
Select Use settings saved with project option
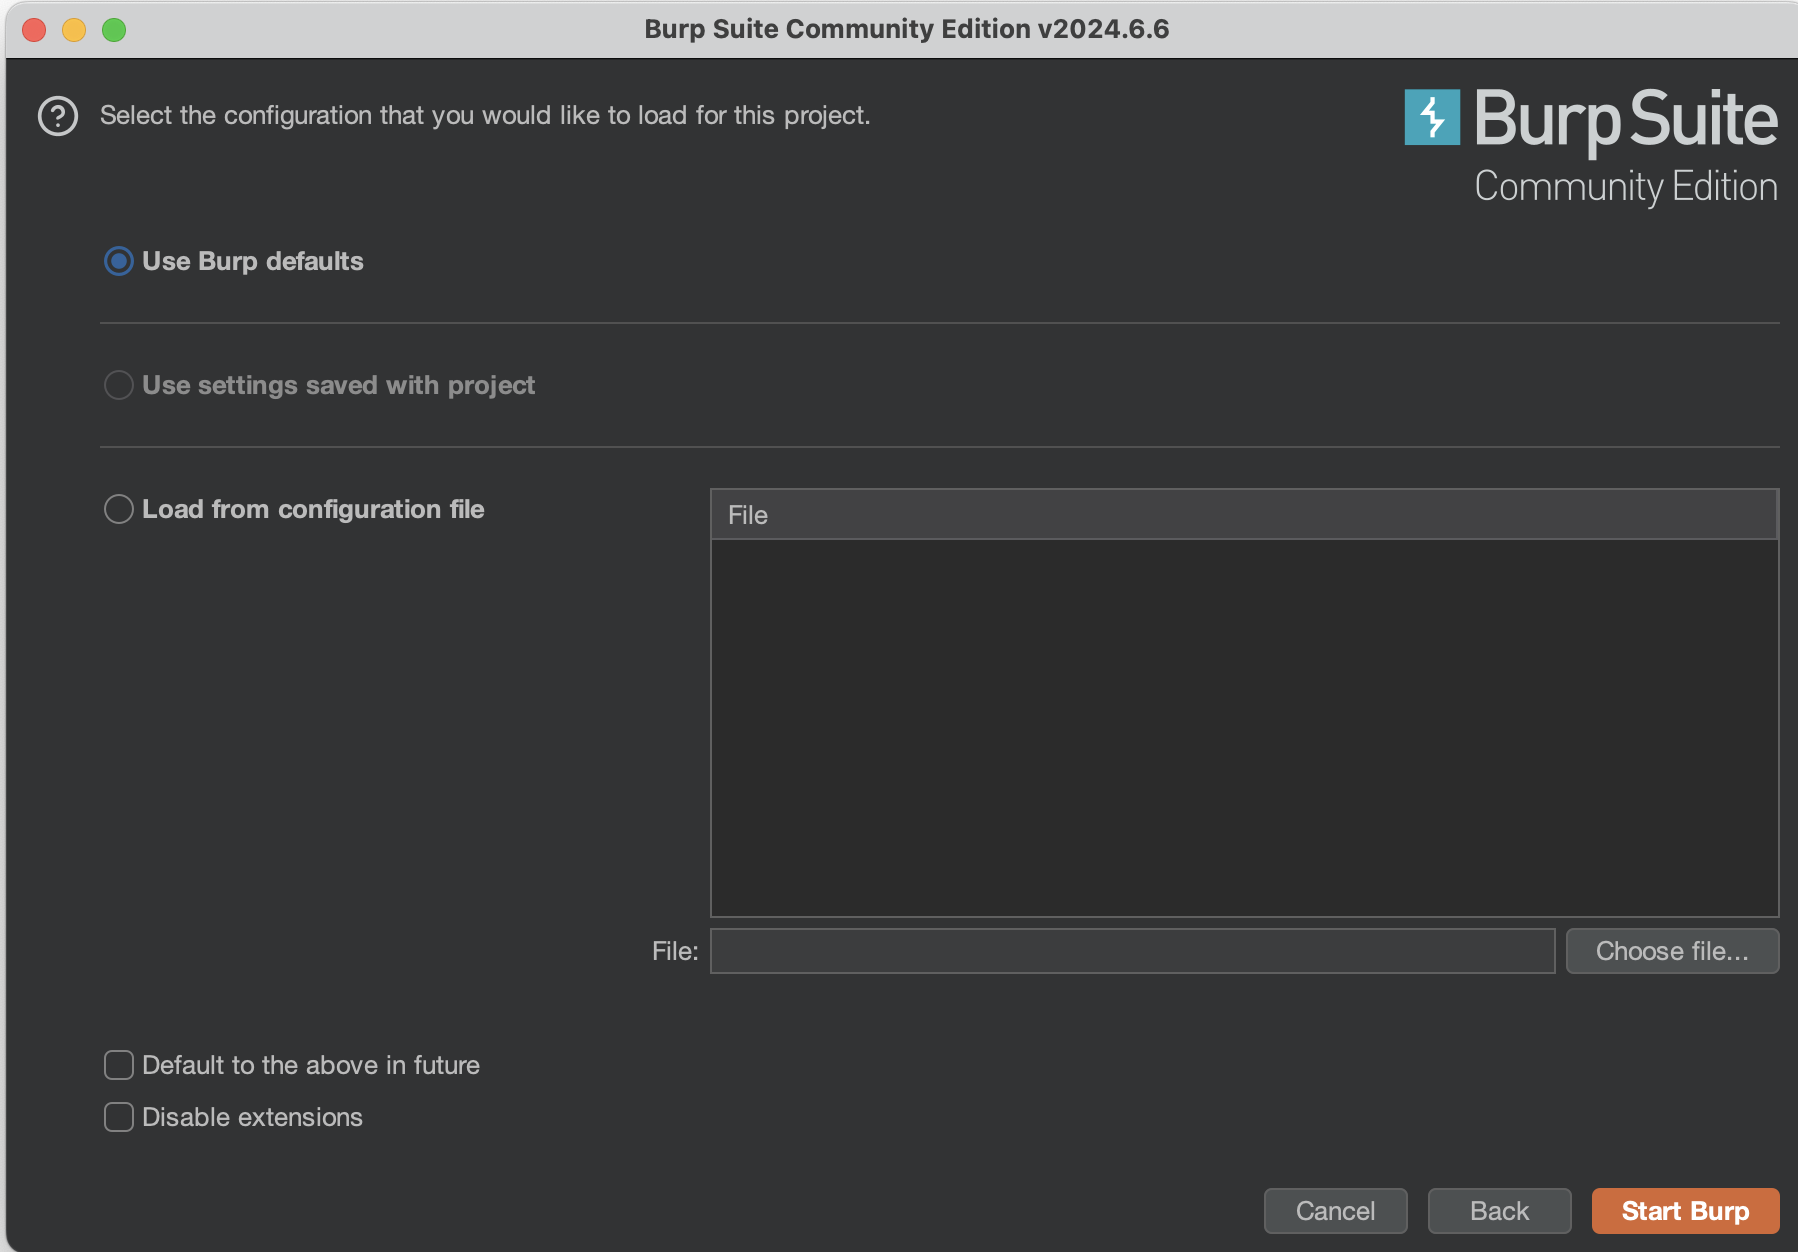click(119, 386)
